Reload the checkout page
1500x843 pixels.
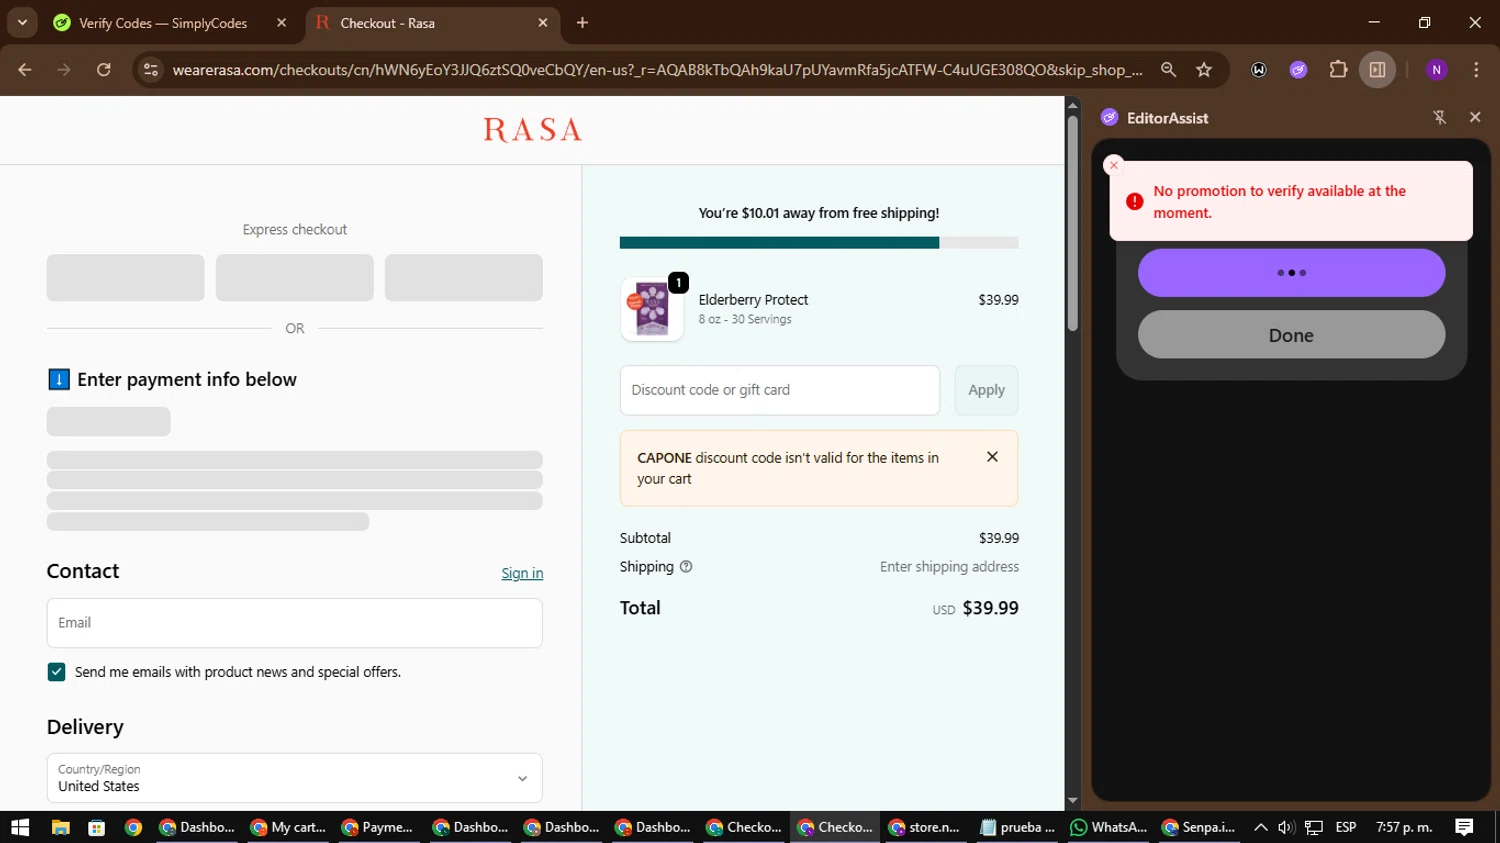tap(104, 70)
